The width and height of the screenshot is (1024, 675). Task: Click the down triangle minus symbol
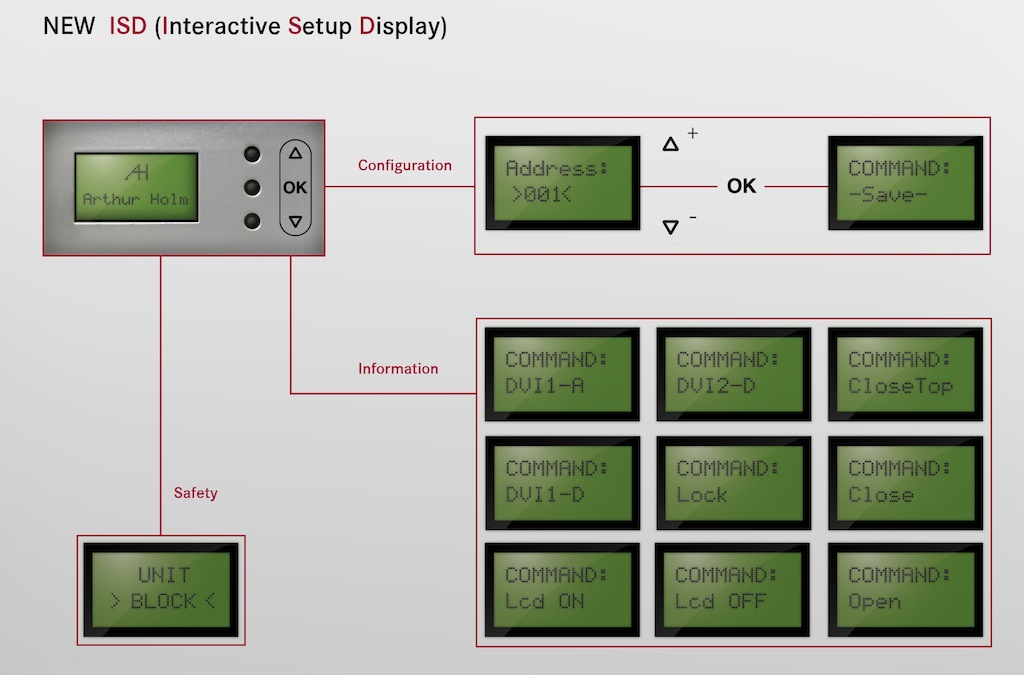click(x=671, y=227)
